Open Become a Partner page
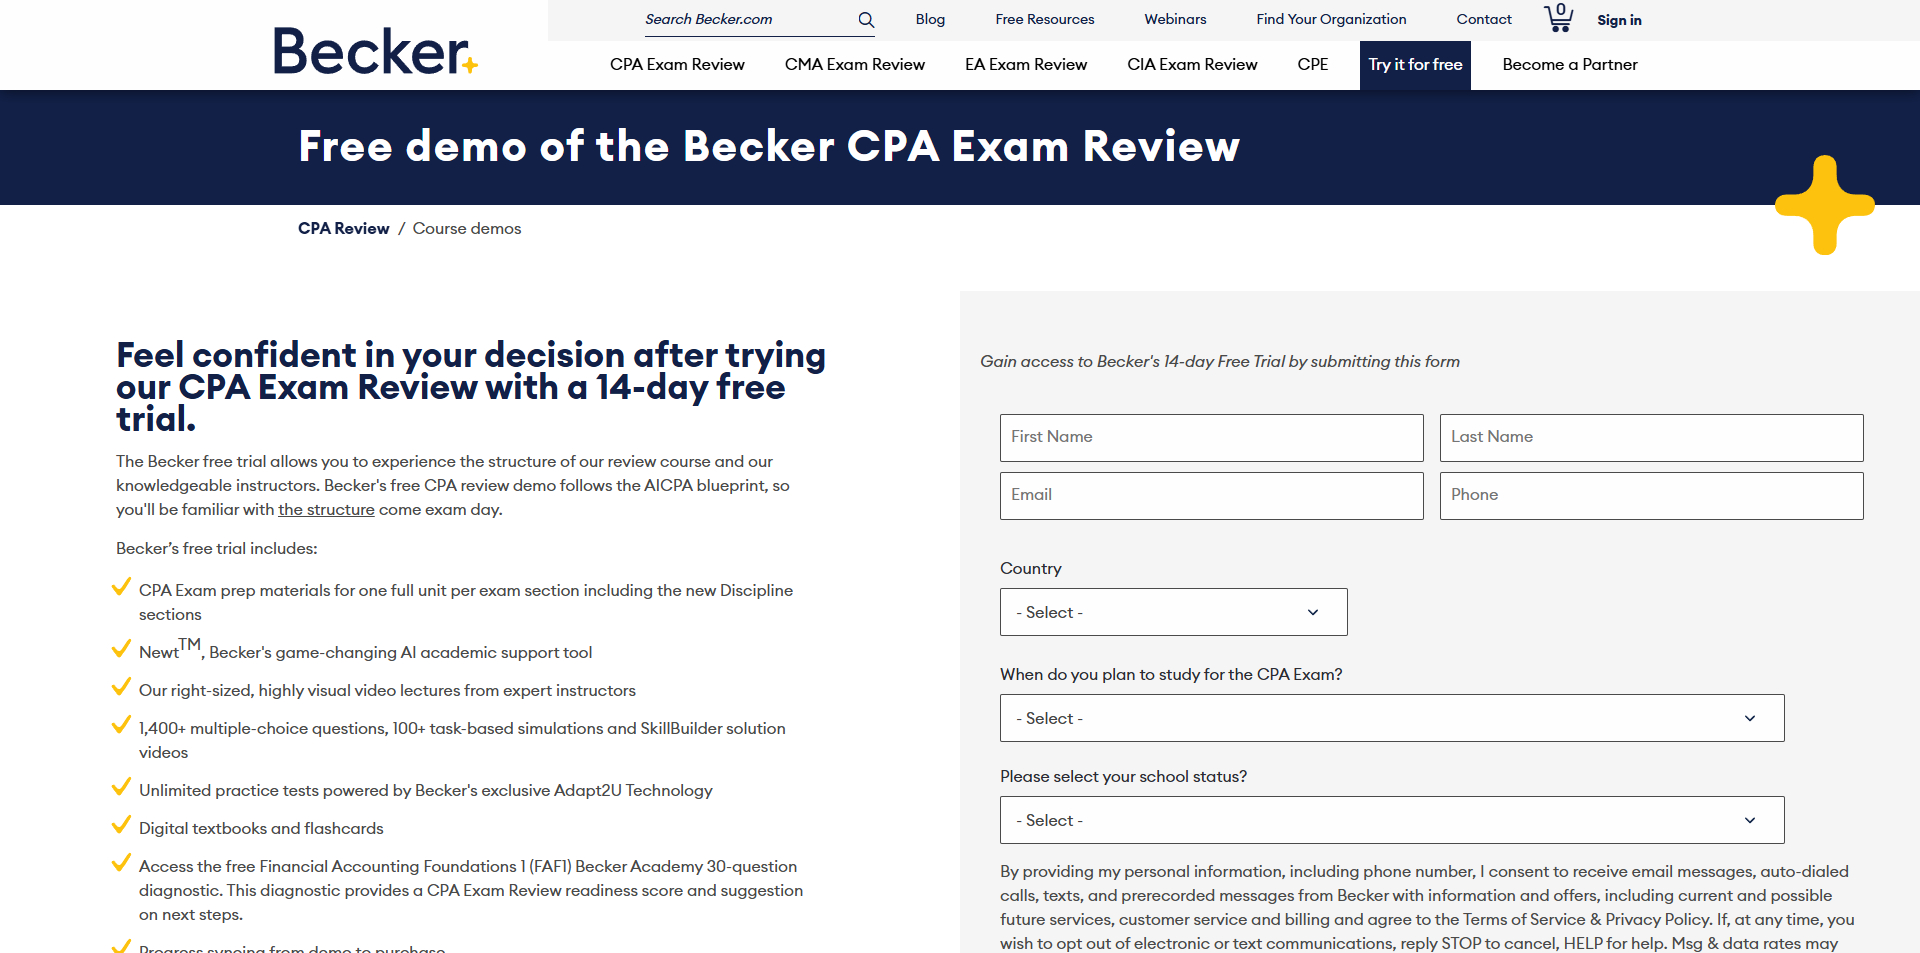 [x=1569, y=65]
